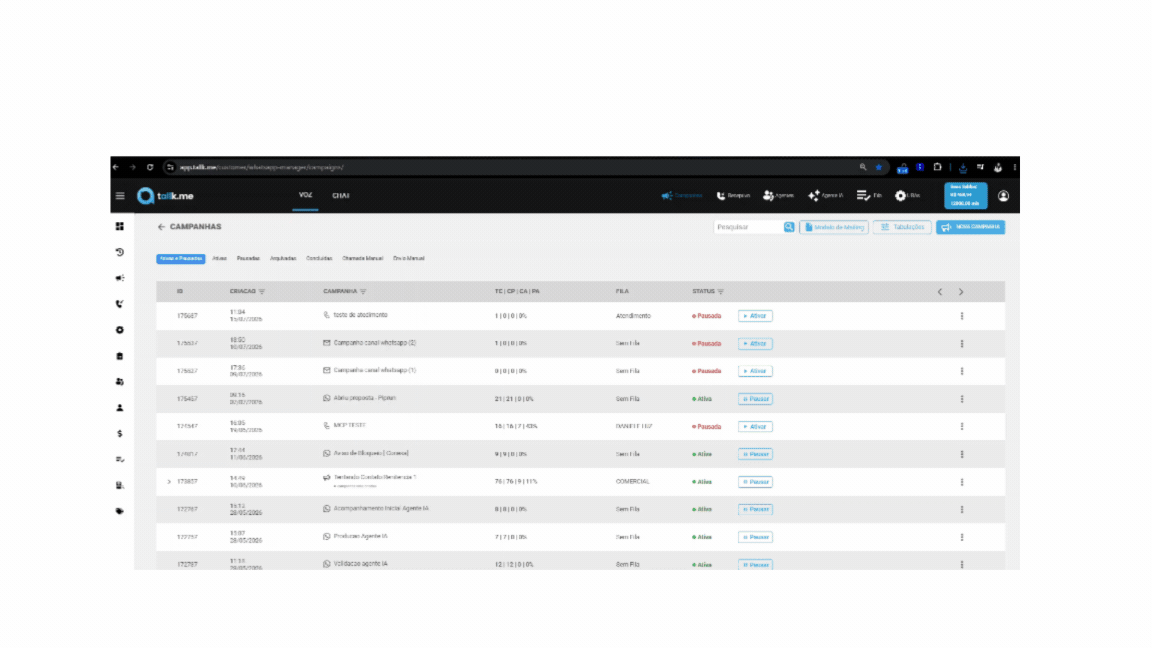Select the Arquivadas filter tab
This screenshot has height=648, width=1152.
pos(283,259)
